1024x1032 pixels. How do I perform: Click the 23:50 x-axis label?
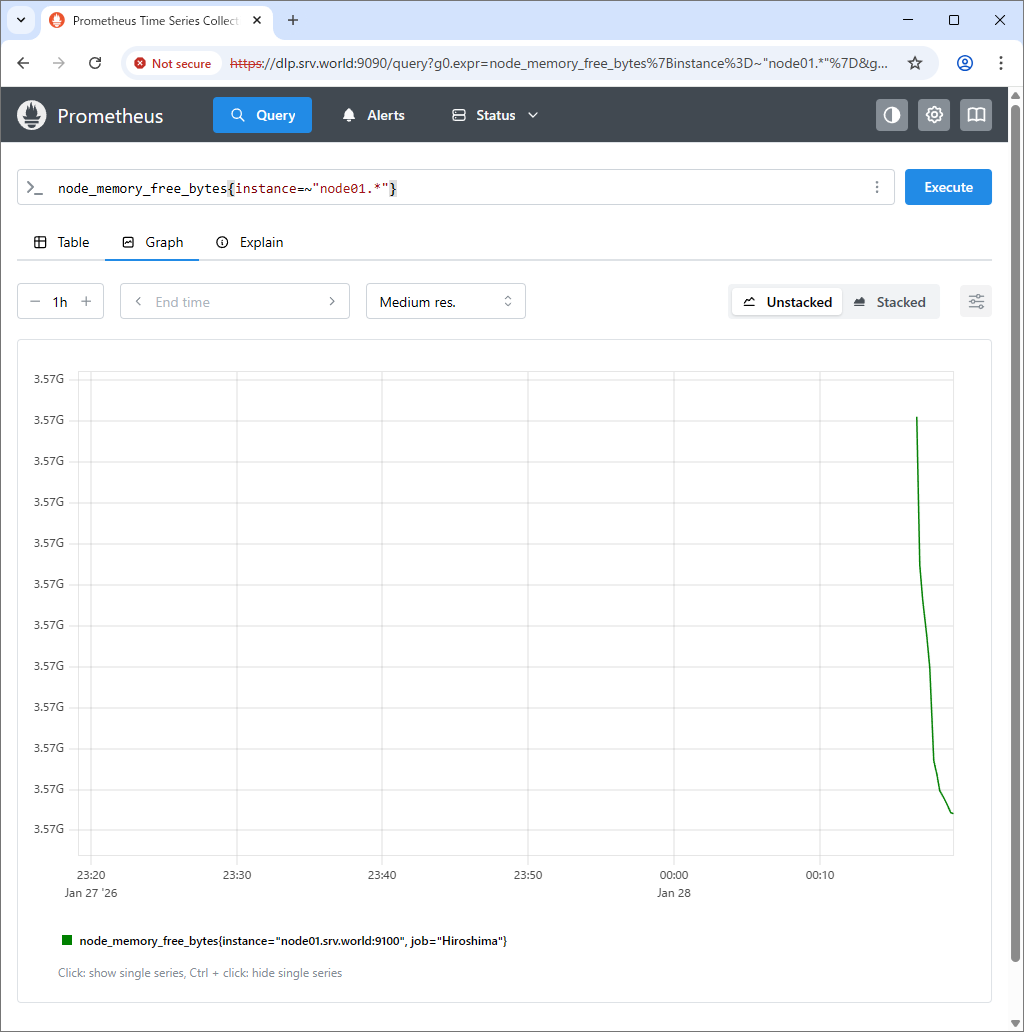pos(528,875)
